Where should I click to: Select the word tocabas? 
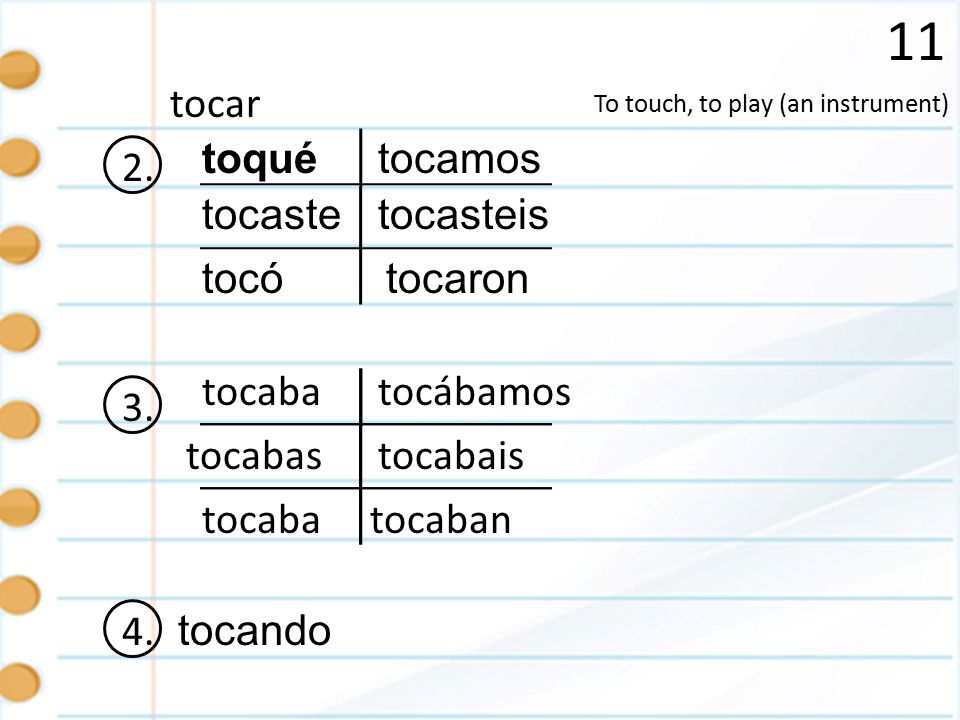tap(254, 456)
